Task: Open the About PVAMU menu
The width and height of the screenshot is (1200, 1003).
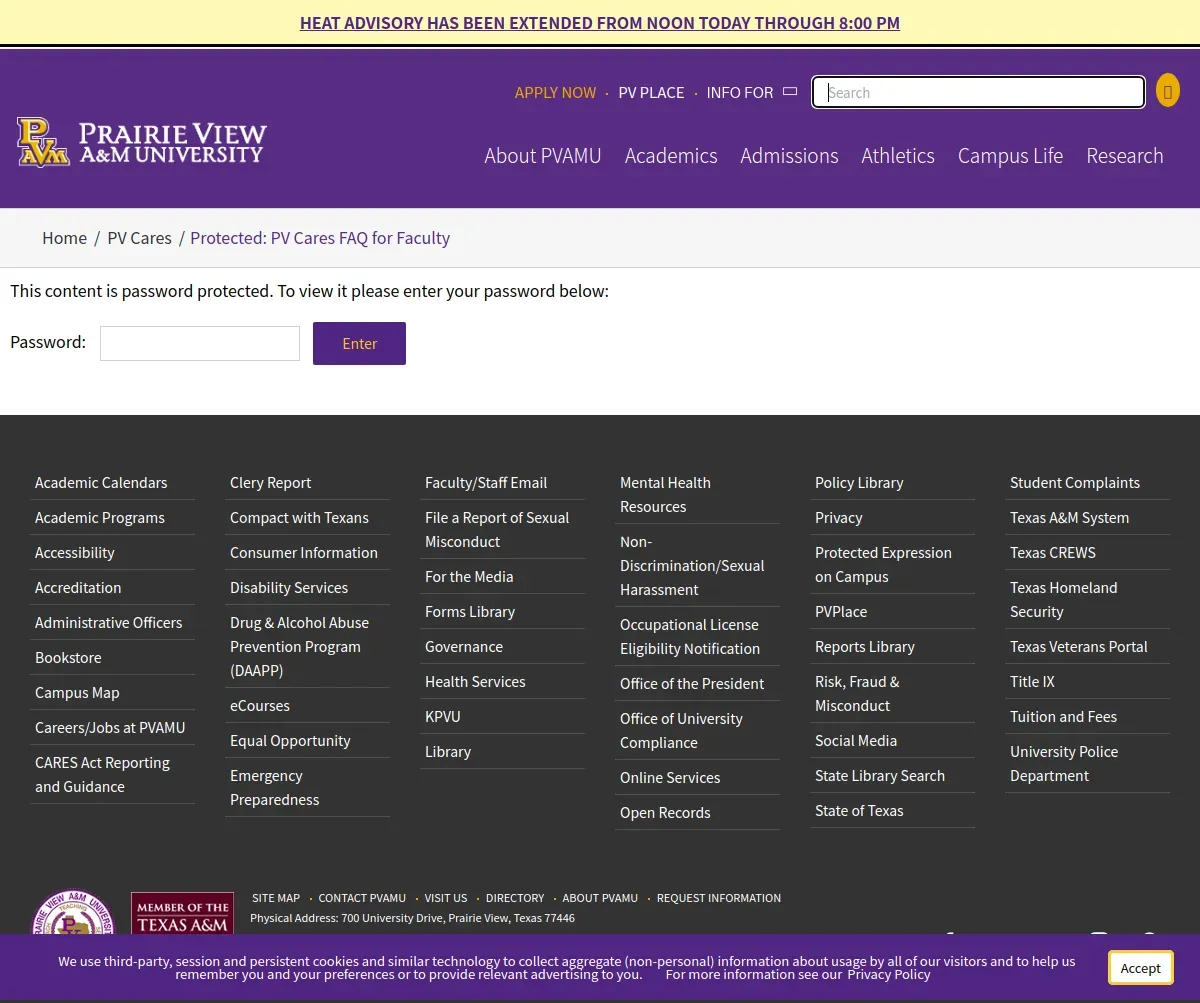Action: pyautogui.click(x=543, y=156)
